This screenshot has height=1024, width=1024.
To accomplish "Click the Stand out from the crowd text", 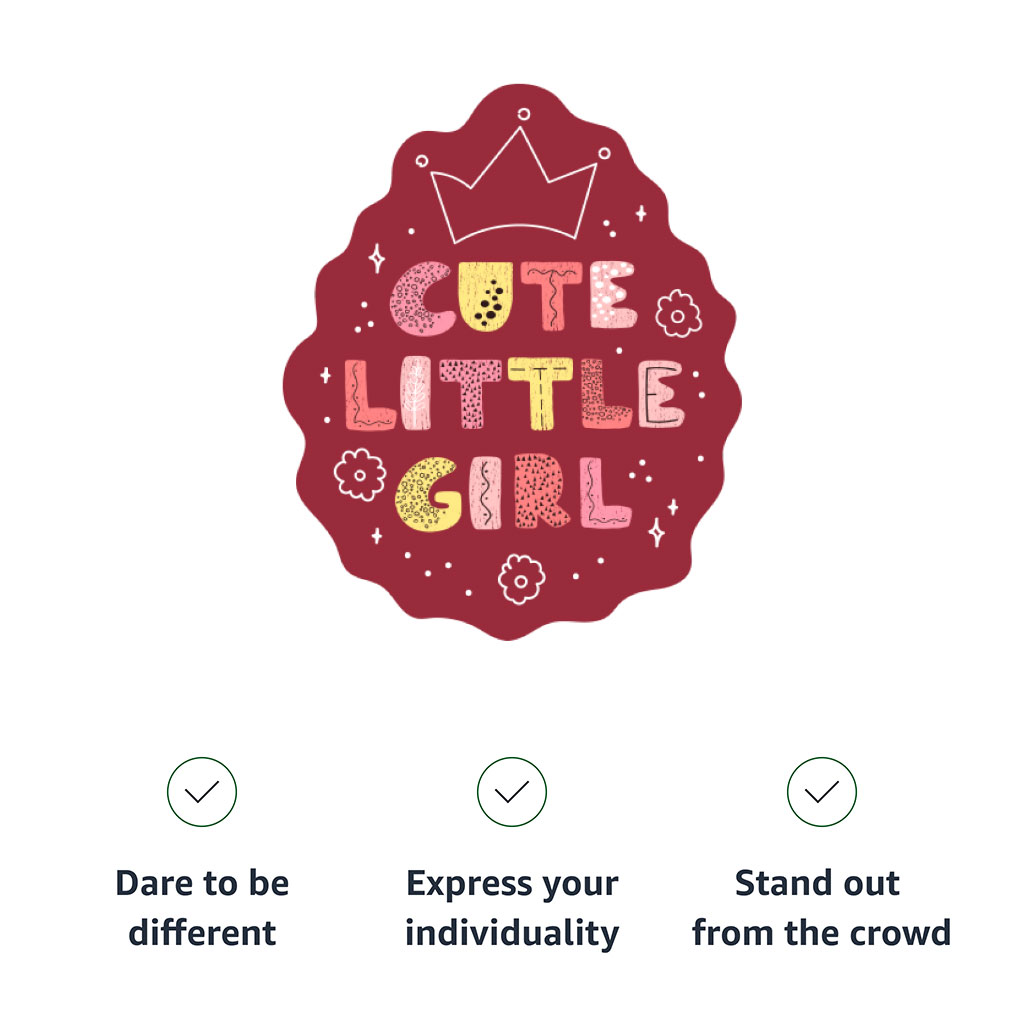I will (821, 908).
